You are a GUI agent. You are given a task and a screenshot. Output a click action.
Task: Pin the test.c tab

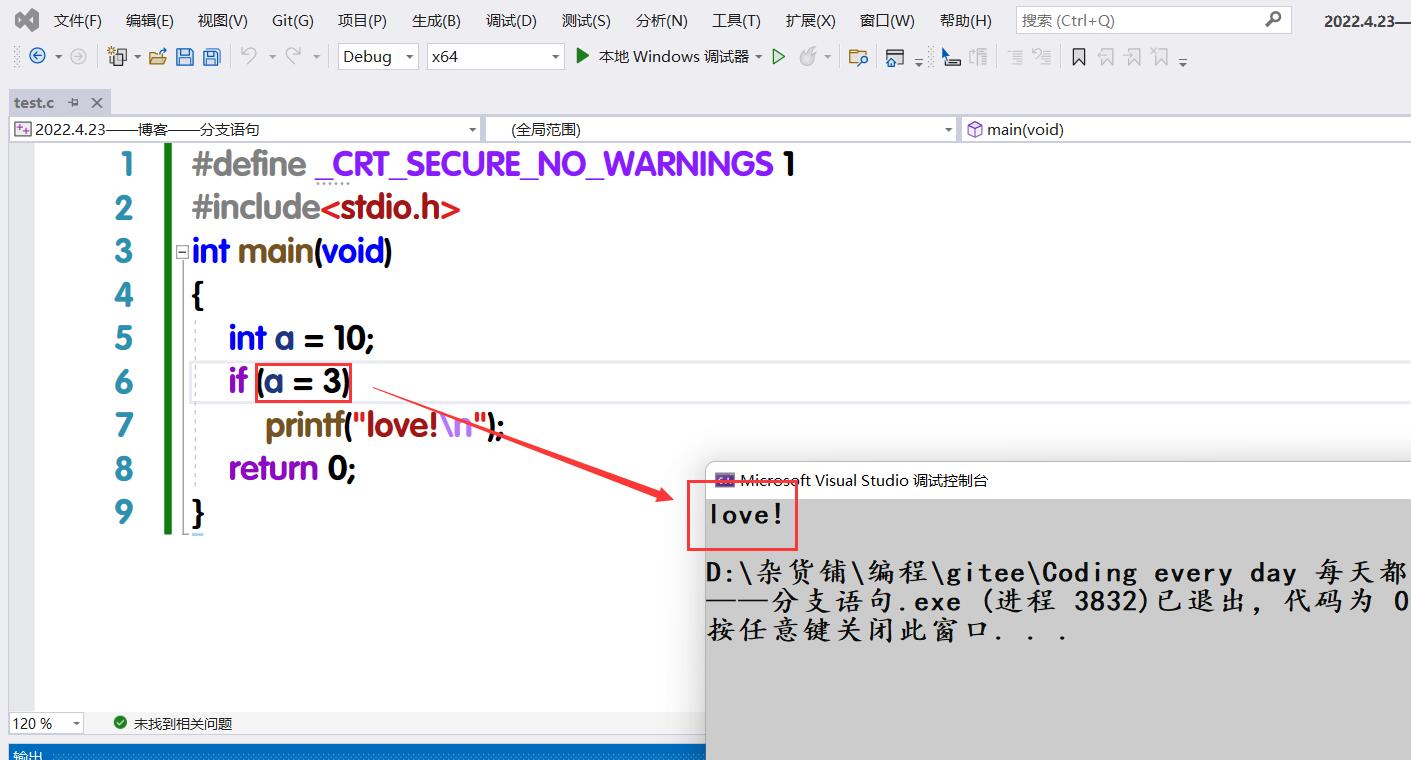coord(73,102)
